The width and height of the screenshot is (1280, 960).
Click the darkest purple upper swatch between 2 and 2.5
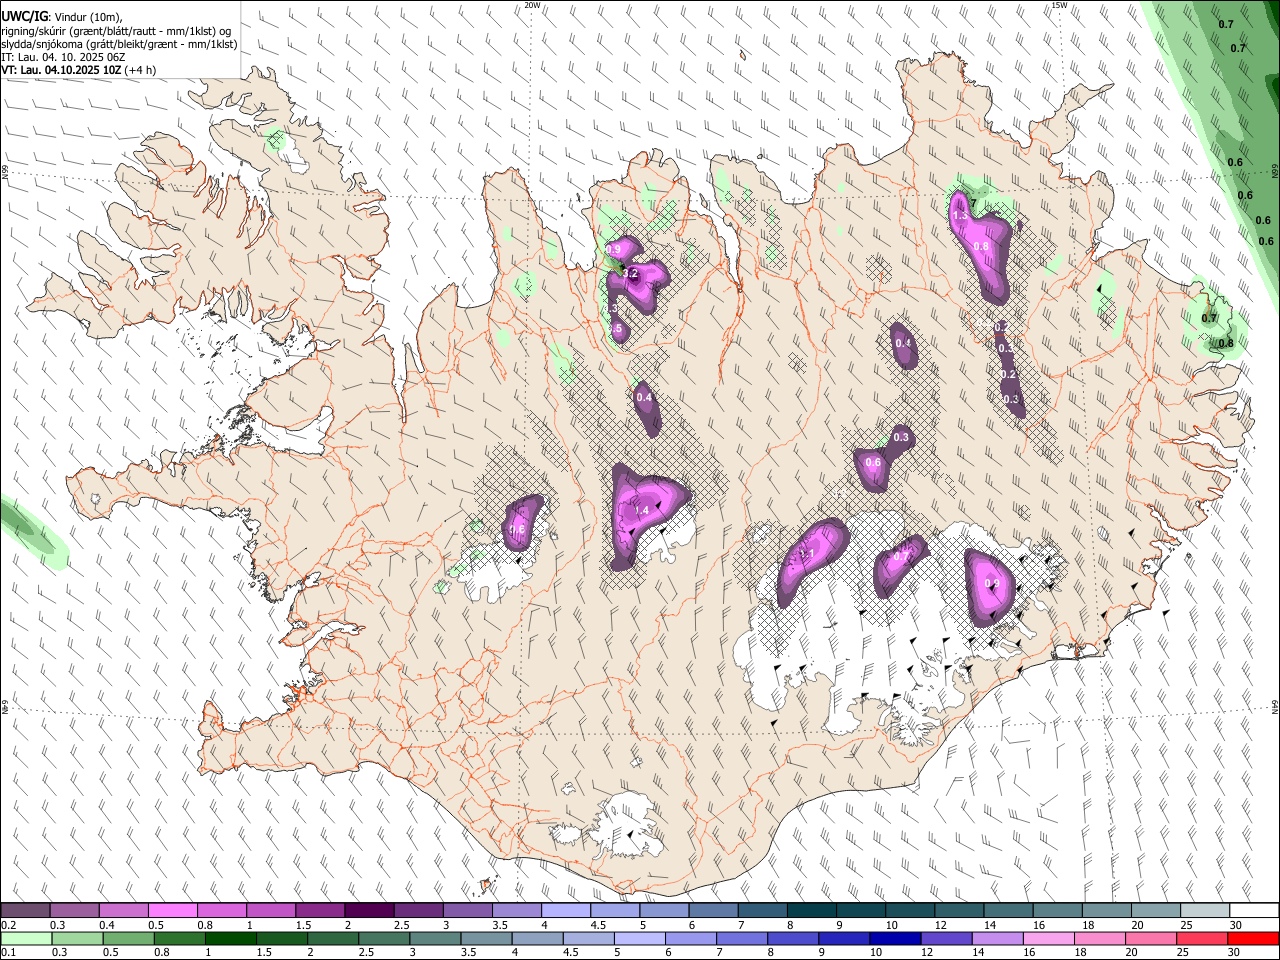coord(369,911)
